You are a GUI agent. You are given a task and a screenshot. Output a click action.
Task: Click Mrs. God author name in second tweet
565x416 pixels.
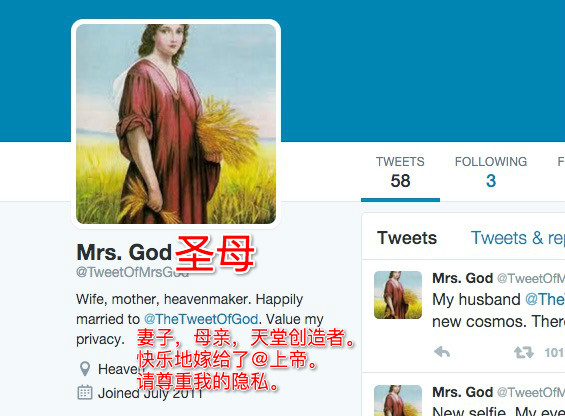click(462, 392)
